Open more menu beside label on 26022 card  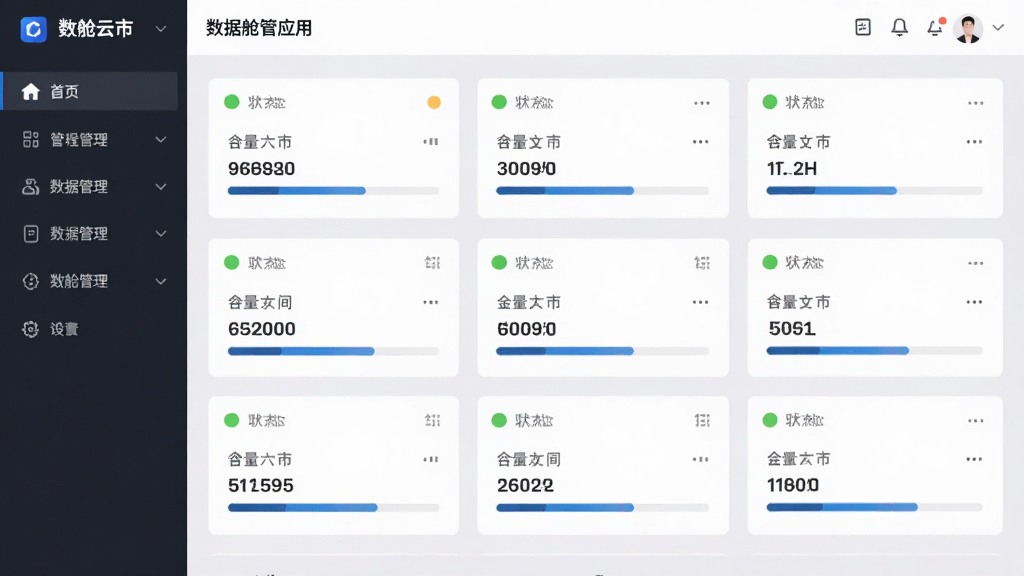pyautogui.click(x=701, y=460)
